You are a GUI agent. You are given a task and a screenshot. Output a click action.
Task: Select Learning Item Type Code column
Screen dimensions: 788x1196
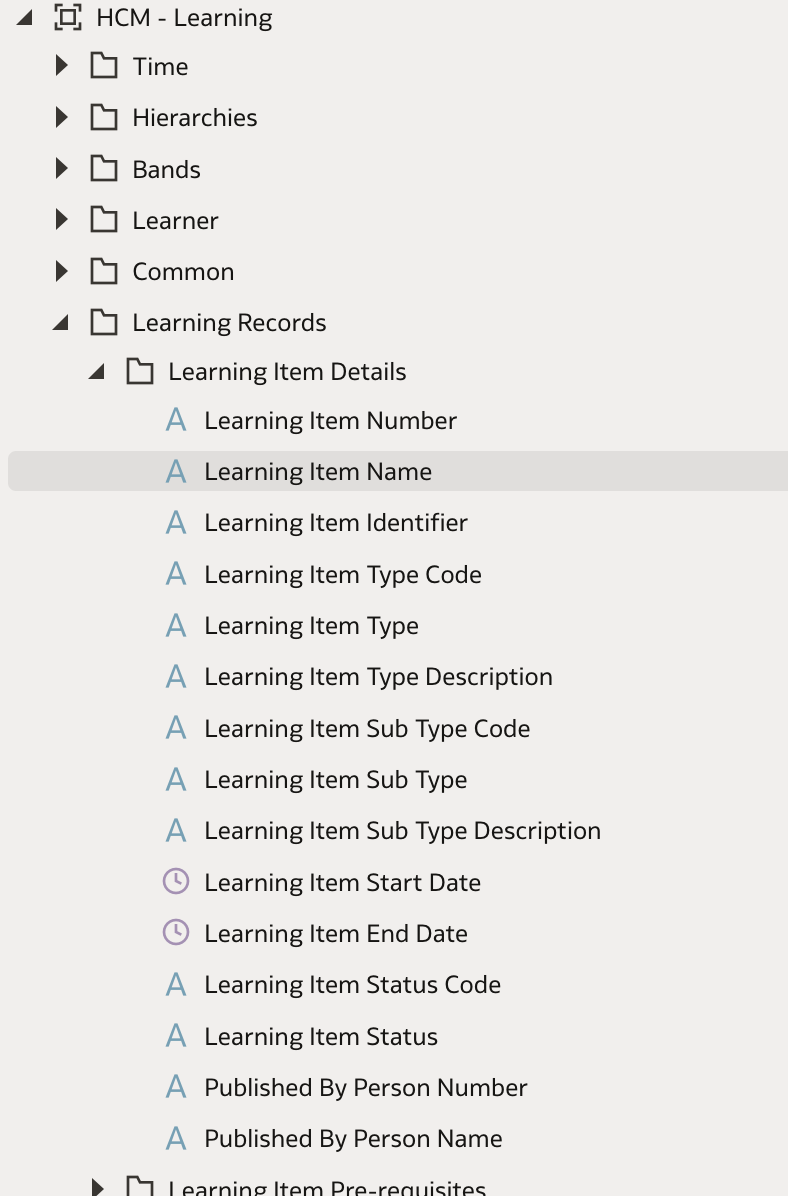tap(343, 574)
